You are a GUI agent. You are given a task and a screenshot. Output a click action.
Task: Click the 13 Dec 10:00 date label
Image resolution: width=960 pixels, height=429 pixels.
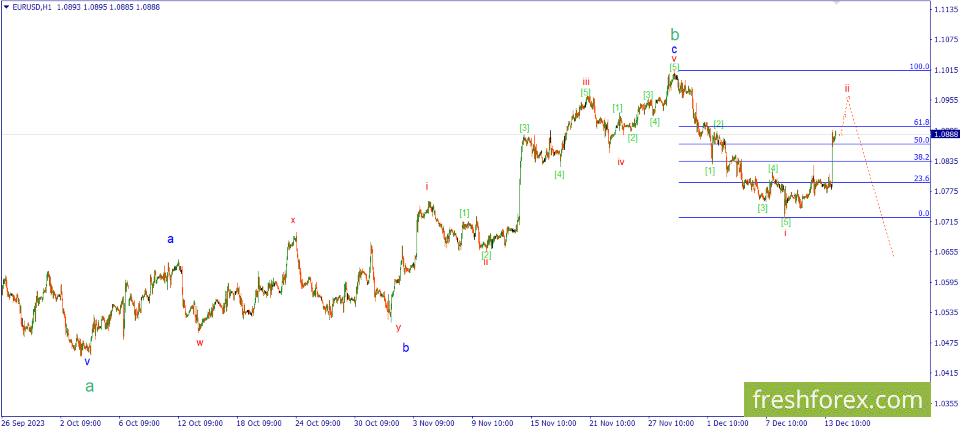pos(847,423)
